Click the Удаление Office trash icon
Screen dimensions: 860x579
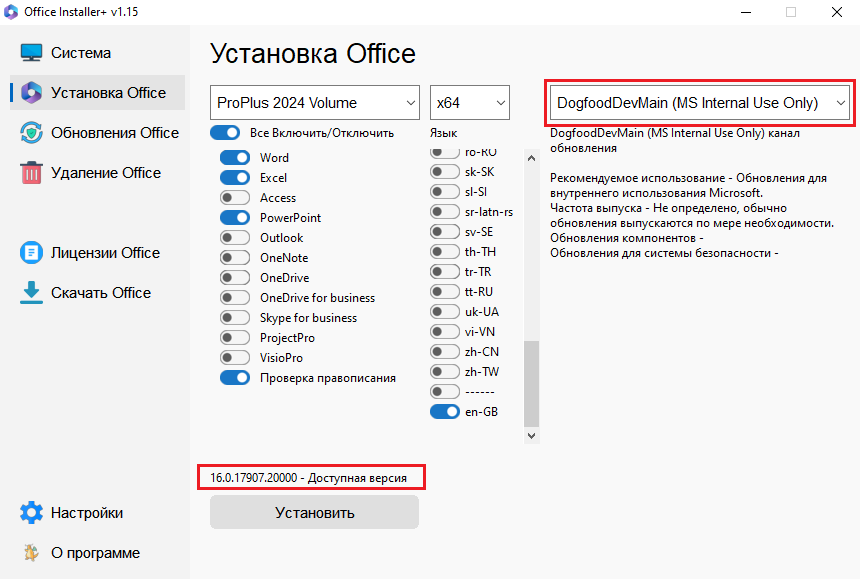(31, 173)
